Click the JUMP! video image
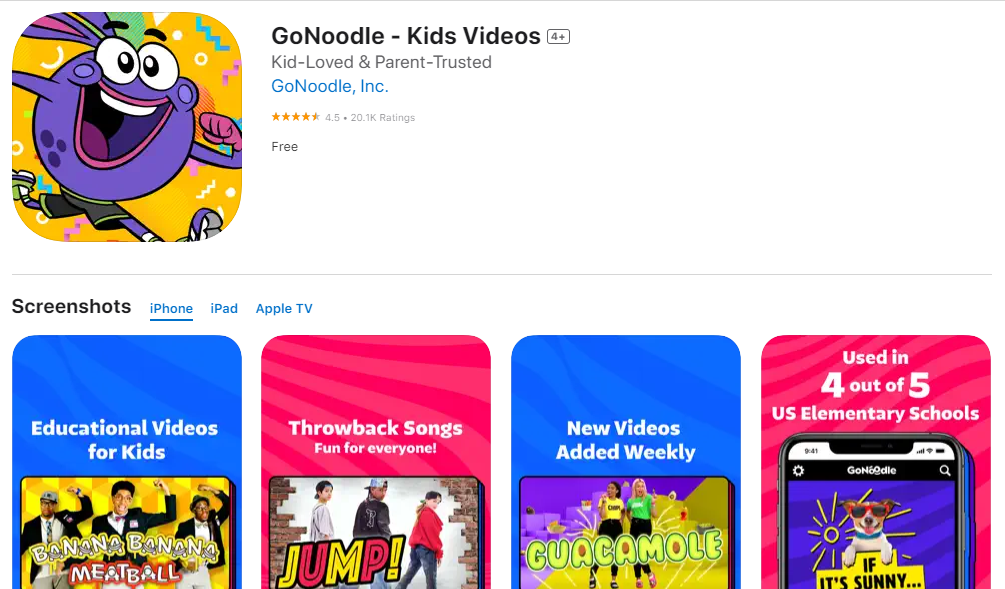The width and height of the screenshot is (1005, 589). click(x=374, y=533)
